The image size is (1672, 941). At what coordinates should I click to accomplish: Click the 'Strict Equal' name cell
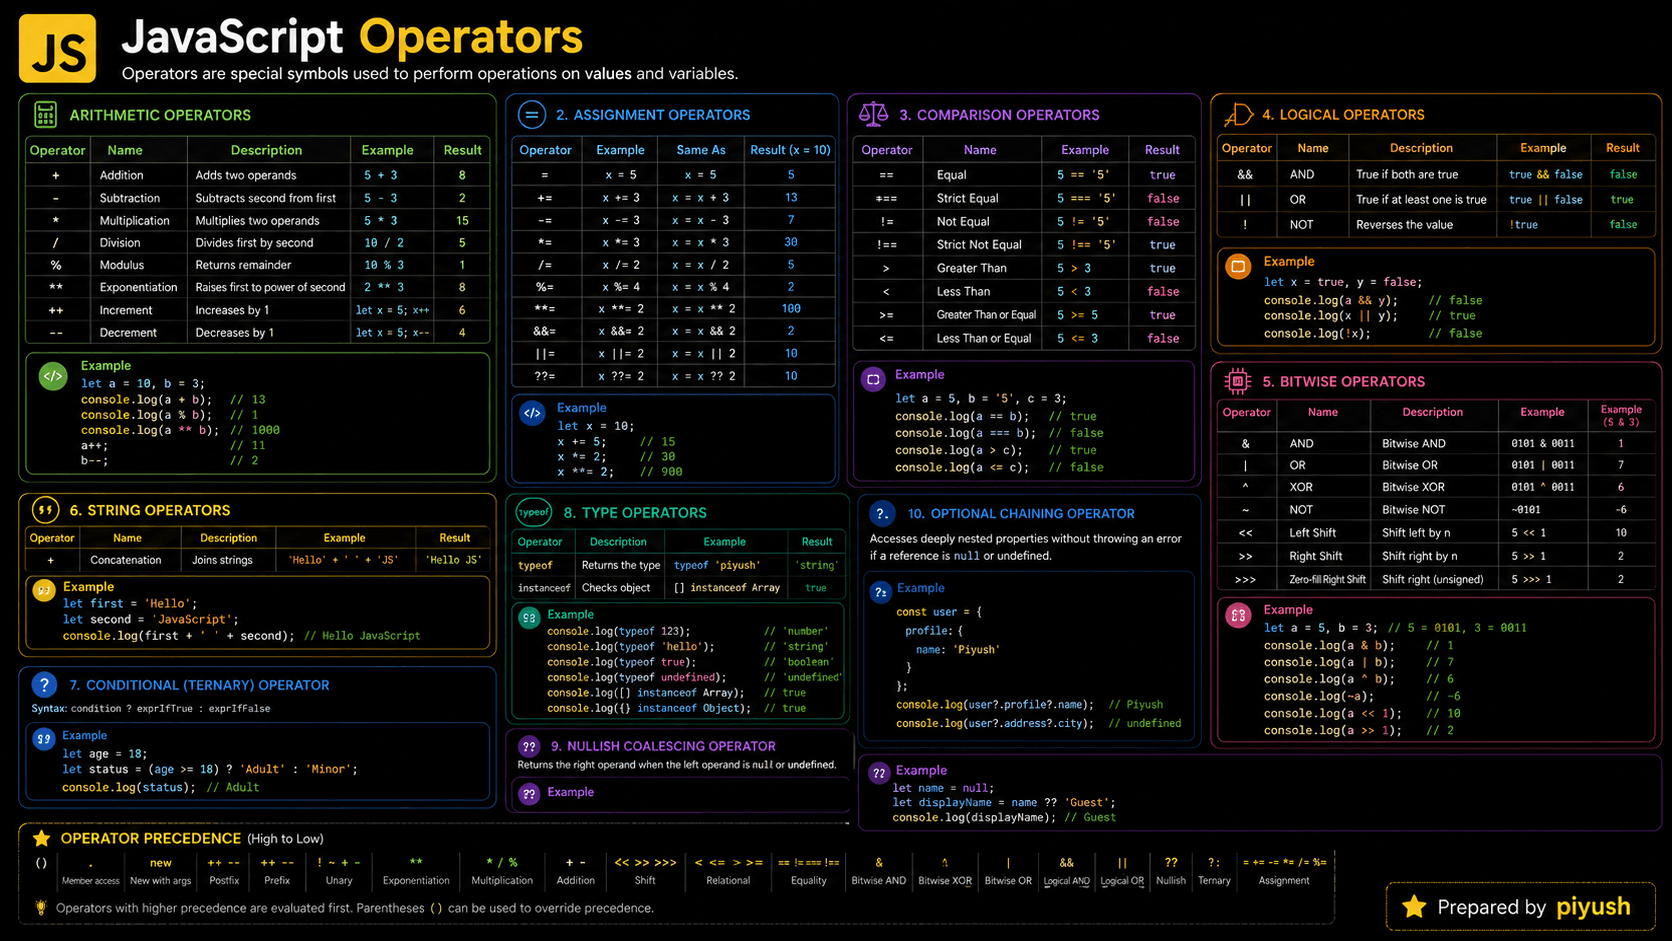click(x=967, y=198)
